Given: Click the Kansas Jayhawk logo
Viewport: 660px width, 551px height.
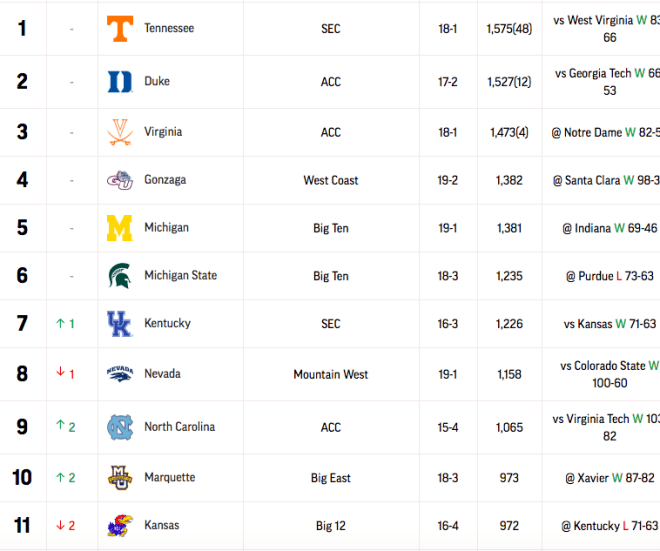Looking at the screenshot, I should point(120,525).
